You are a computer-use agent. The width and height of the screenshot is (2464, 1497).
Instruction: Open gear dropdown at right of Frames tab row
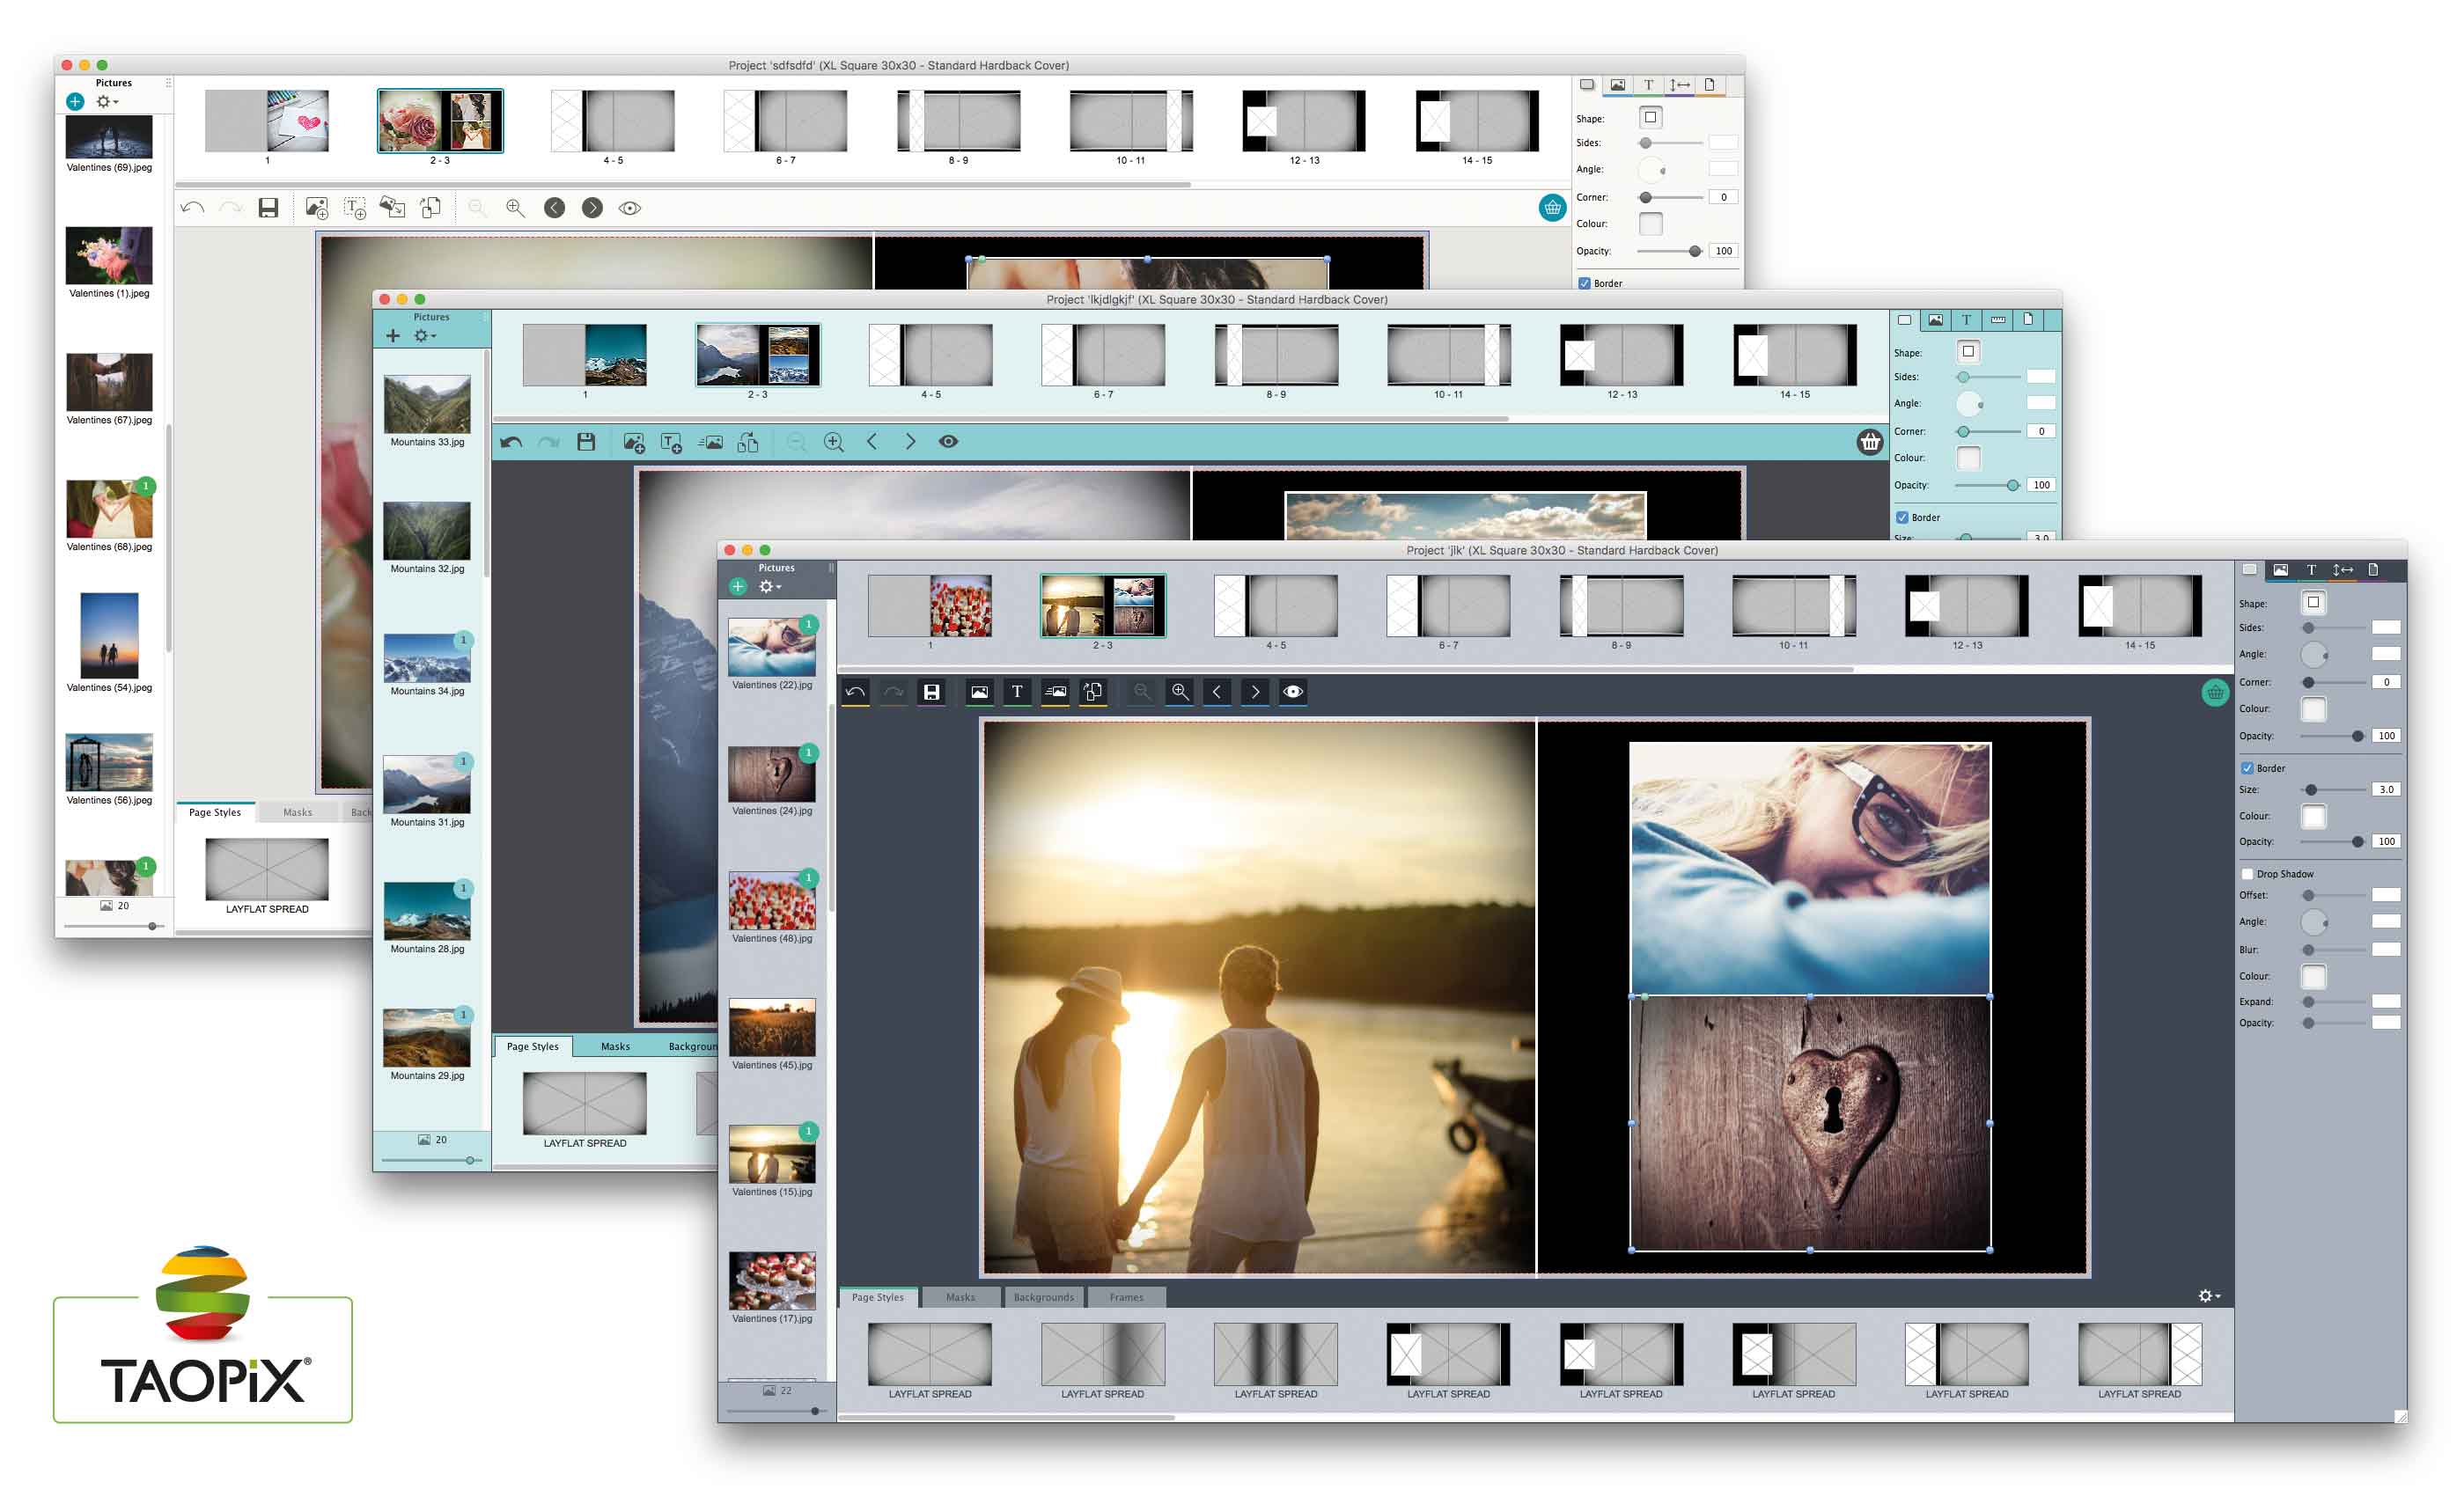[2208, 1296]
